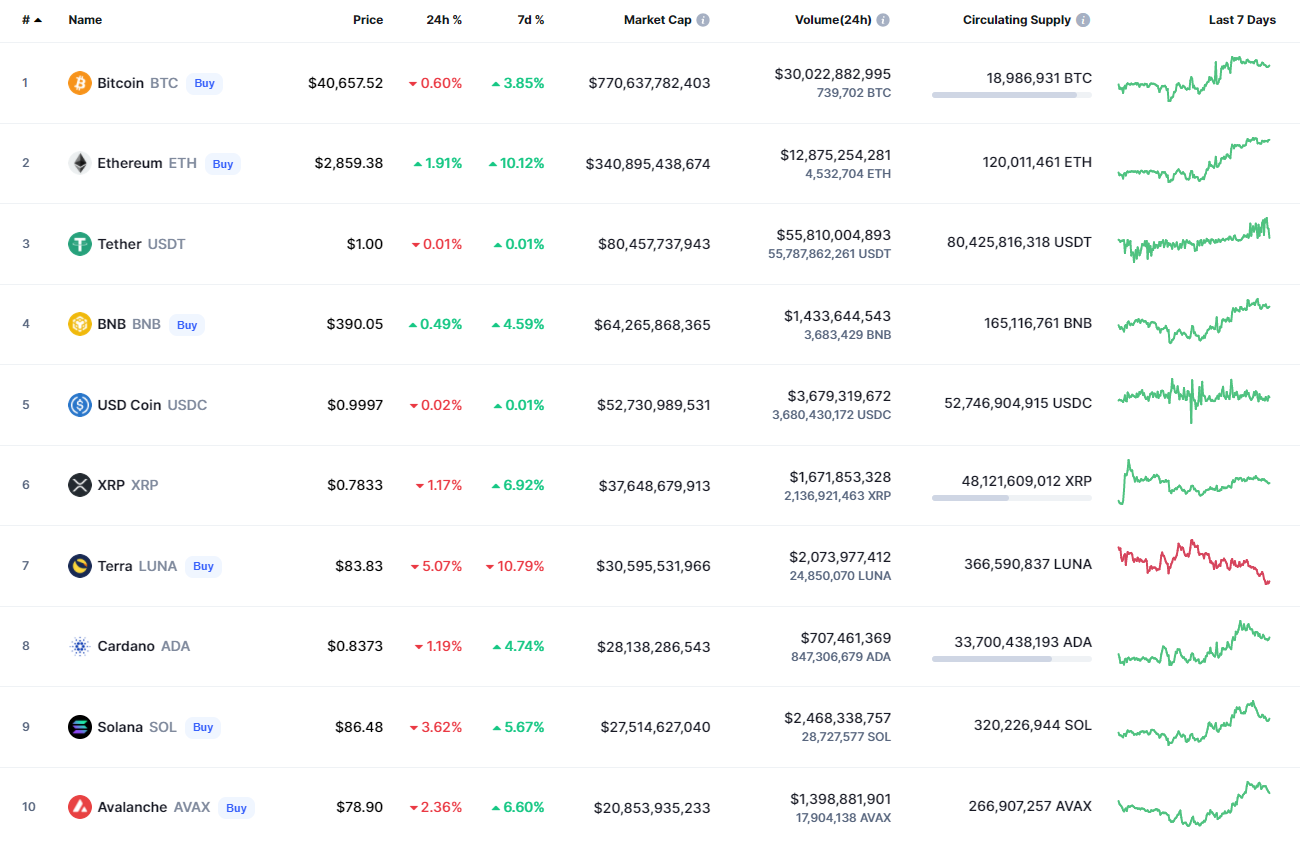1300x844 pixels.
Task: Click XRP market cap $37,648,679,913
Action: 655,486
